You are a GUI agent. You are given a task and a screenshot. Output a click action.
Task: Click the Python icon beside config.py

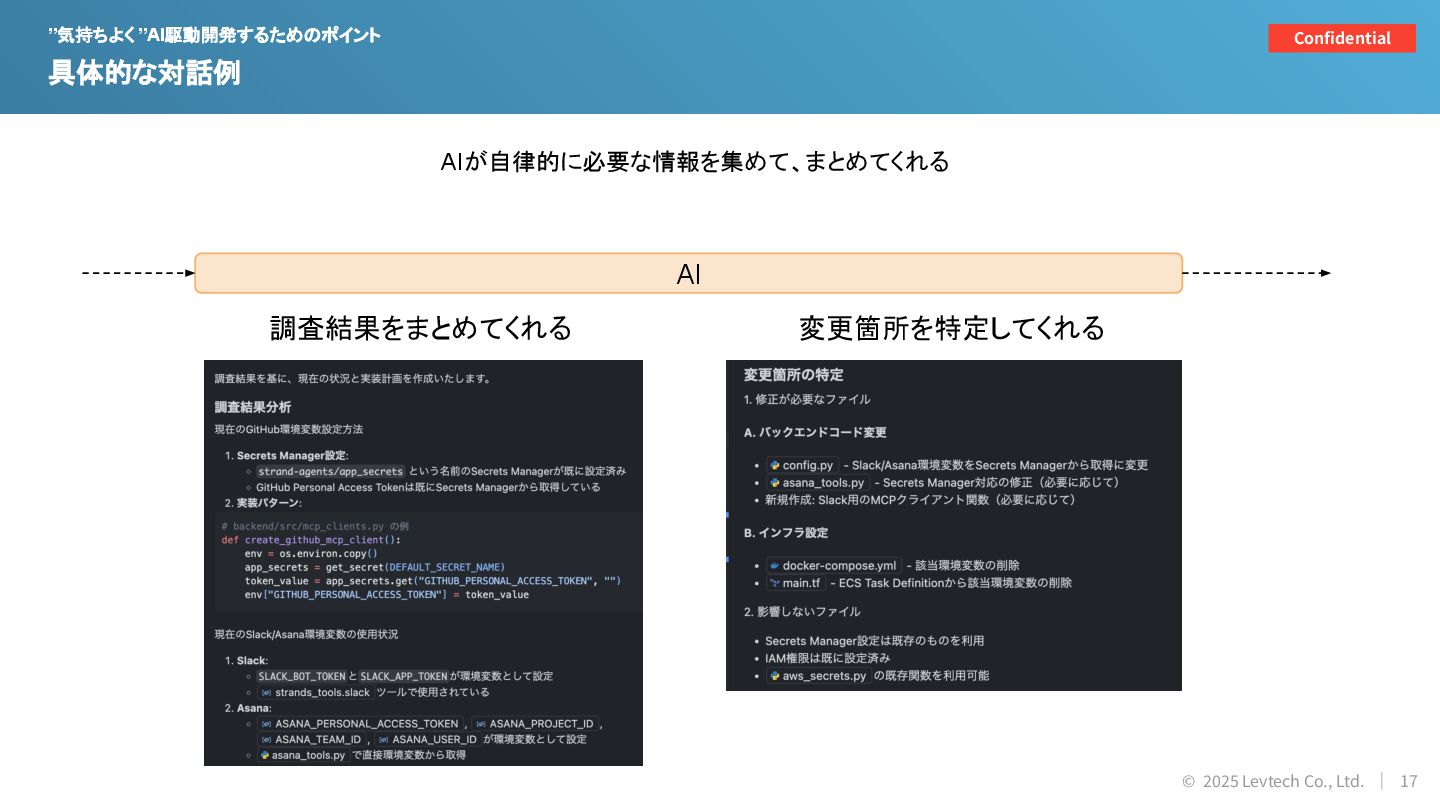[774, 465]
